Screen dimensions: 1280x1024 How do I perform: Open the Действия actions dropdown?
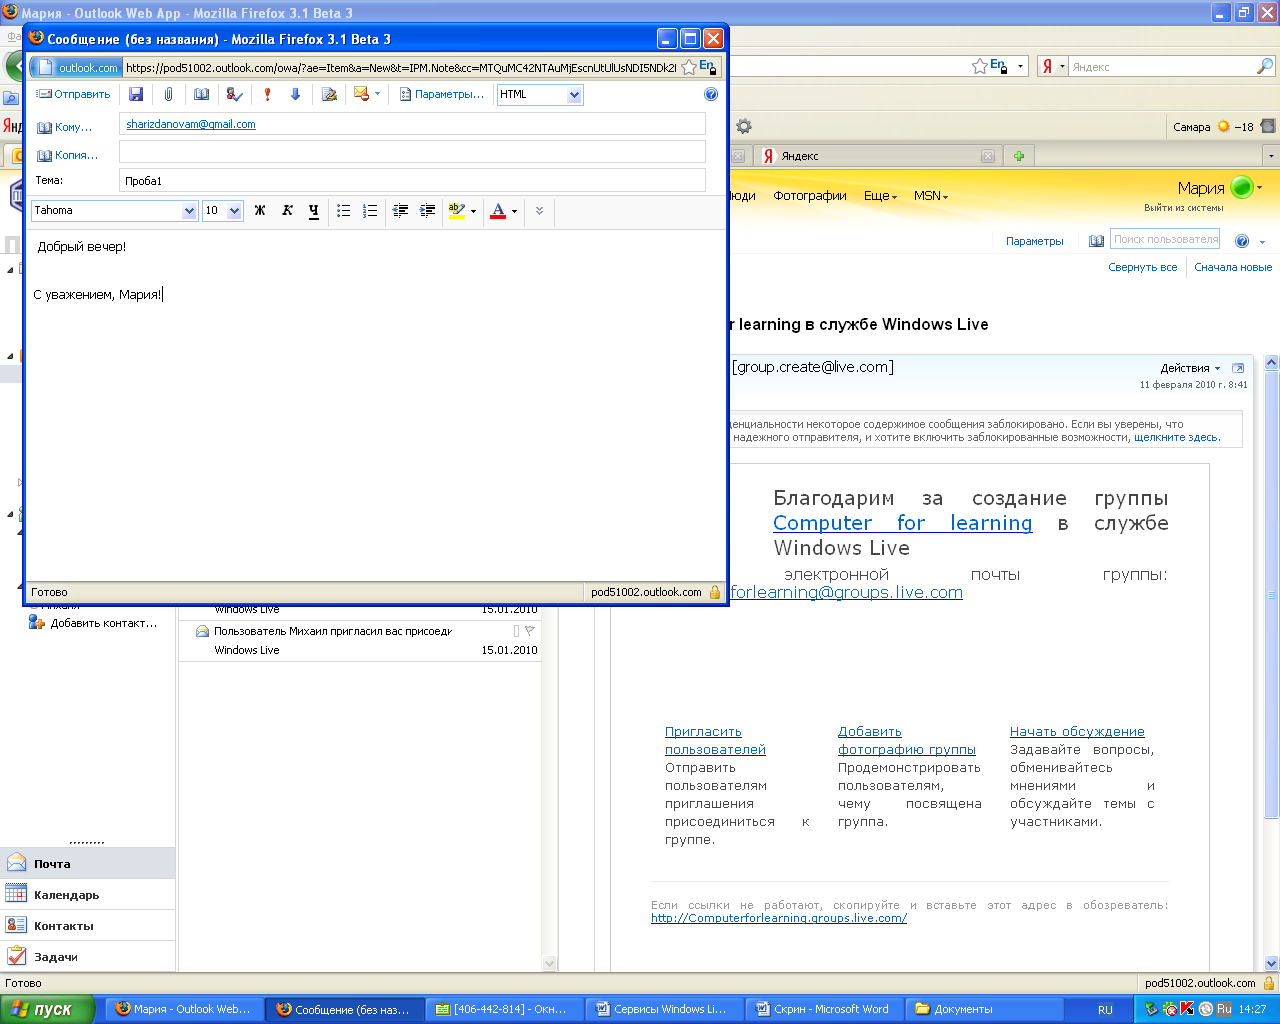pos(1190,368)
